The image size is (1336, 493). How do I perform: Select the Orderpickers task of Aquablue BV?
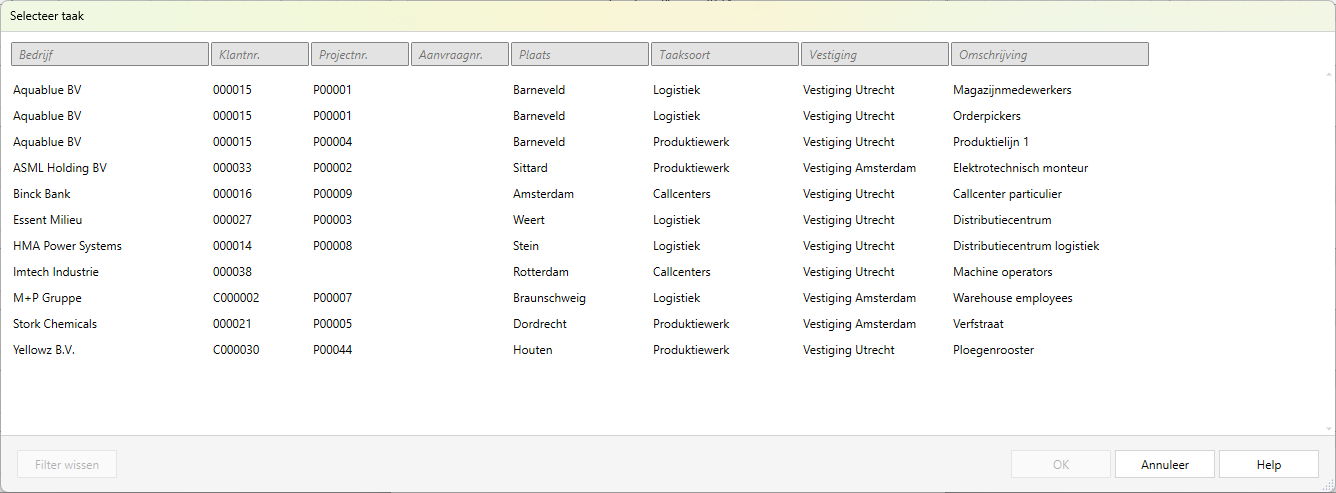pos(986,116)
